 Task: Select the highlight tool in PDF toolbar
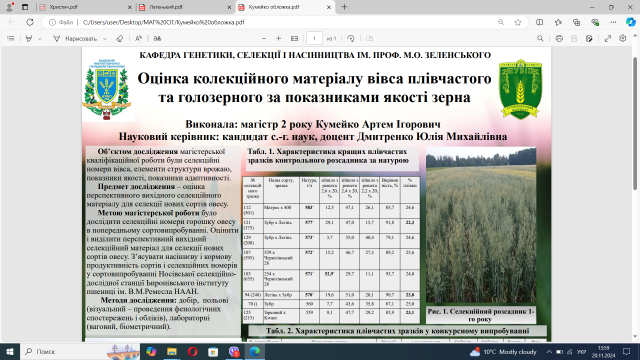point(29,38)
